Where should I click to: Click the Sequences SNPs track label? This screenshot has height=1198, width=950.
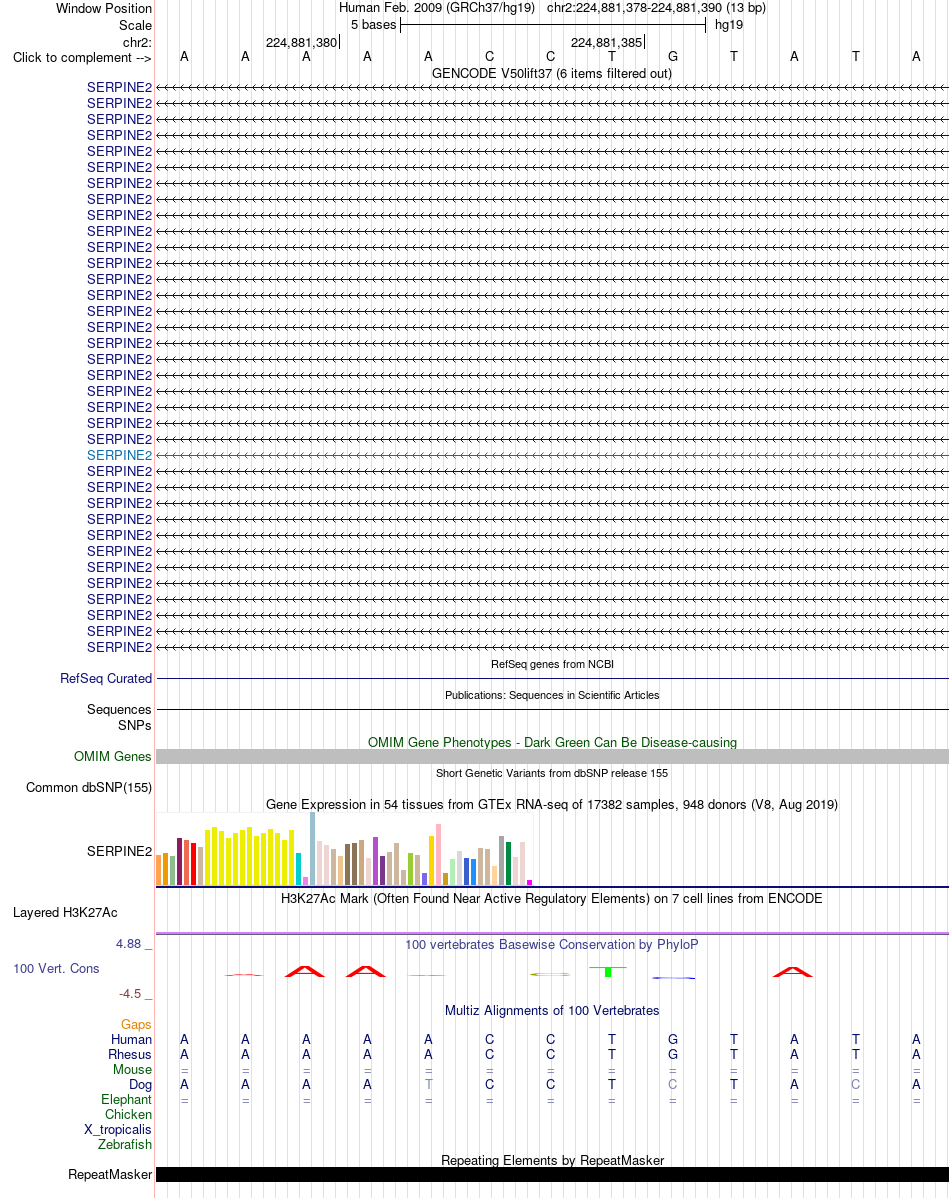click(119, 717)
